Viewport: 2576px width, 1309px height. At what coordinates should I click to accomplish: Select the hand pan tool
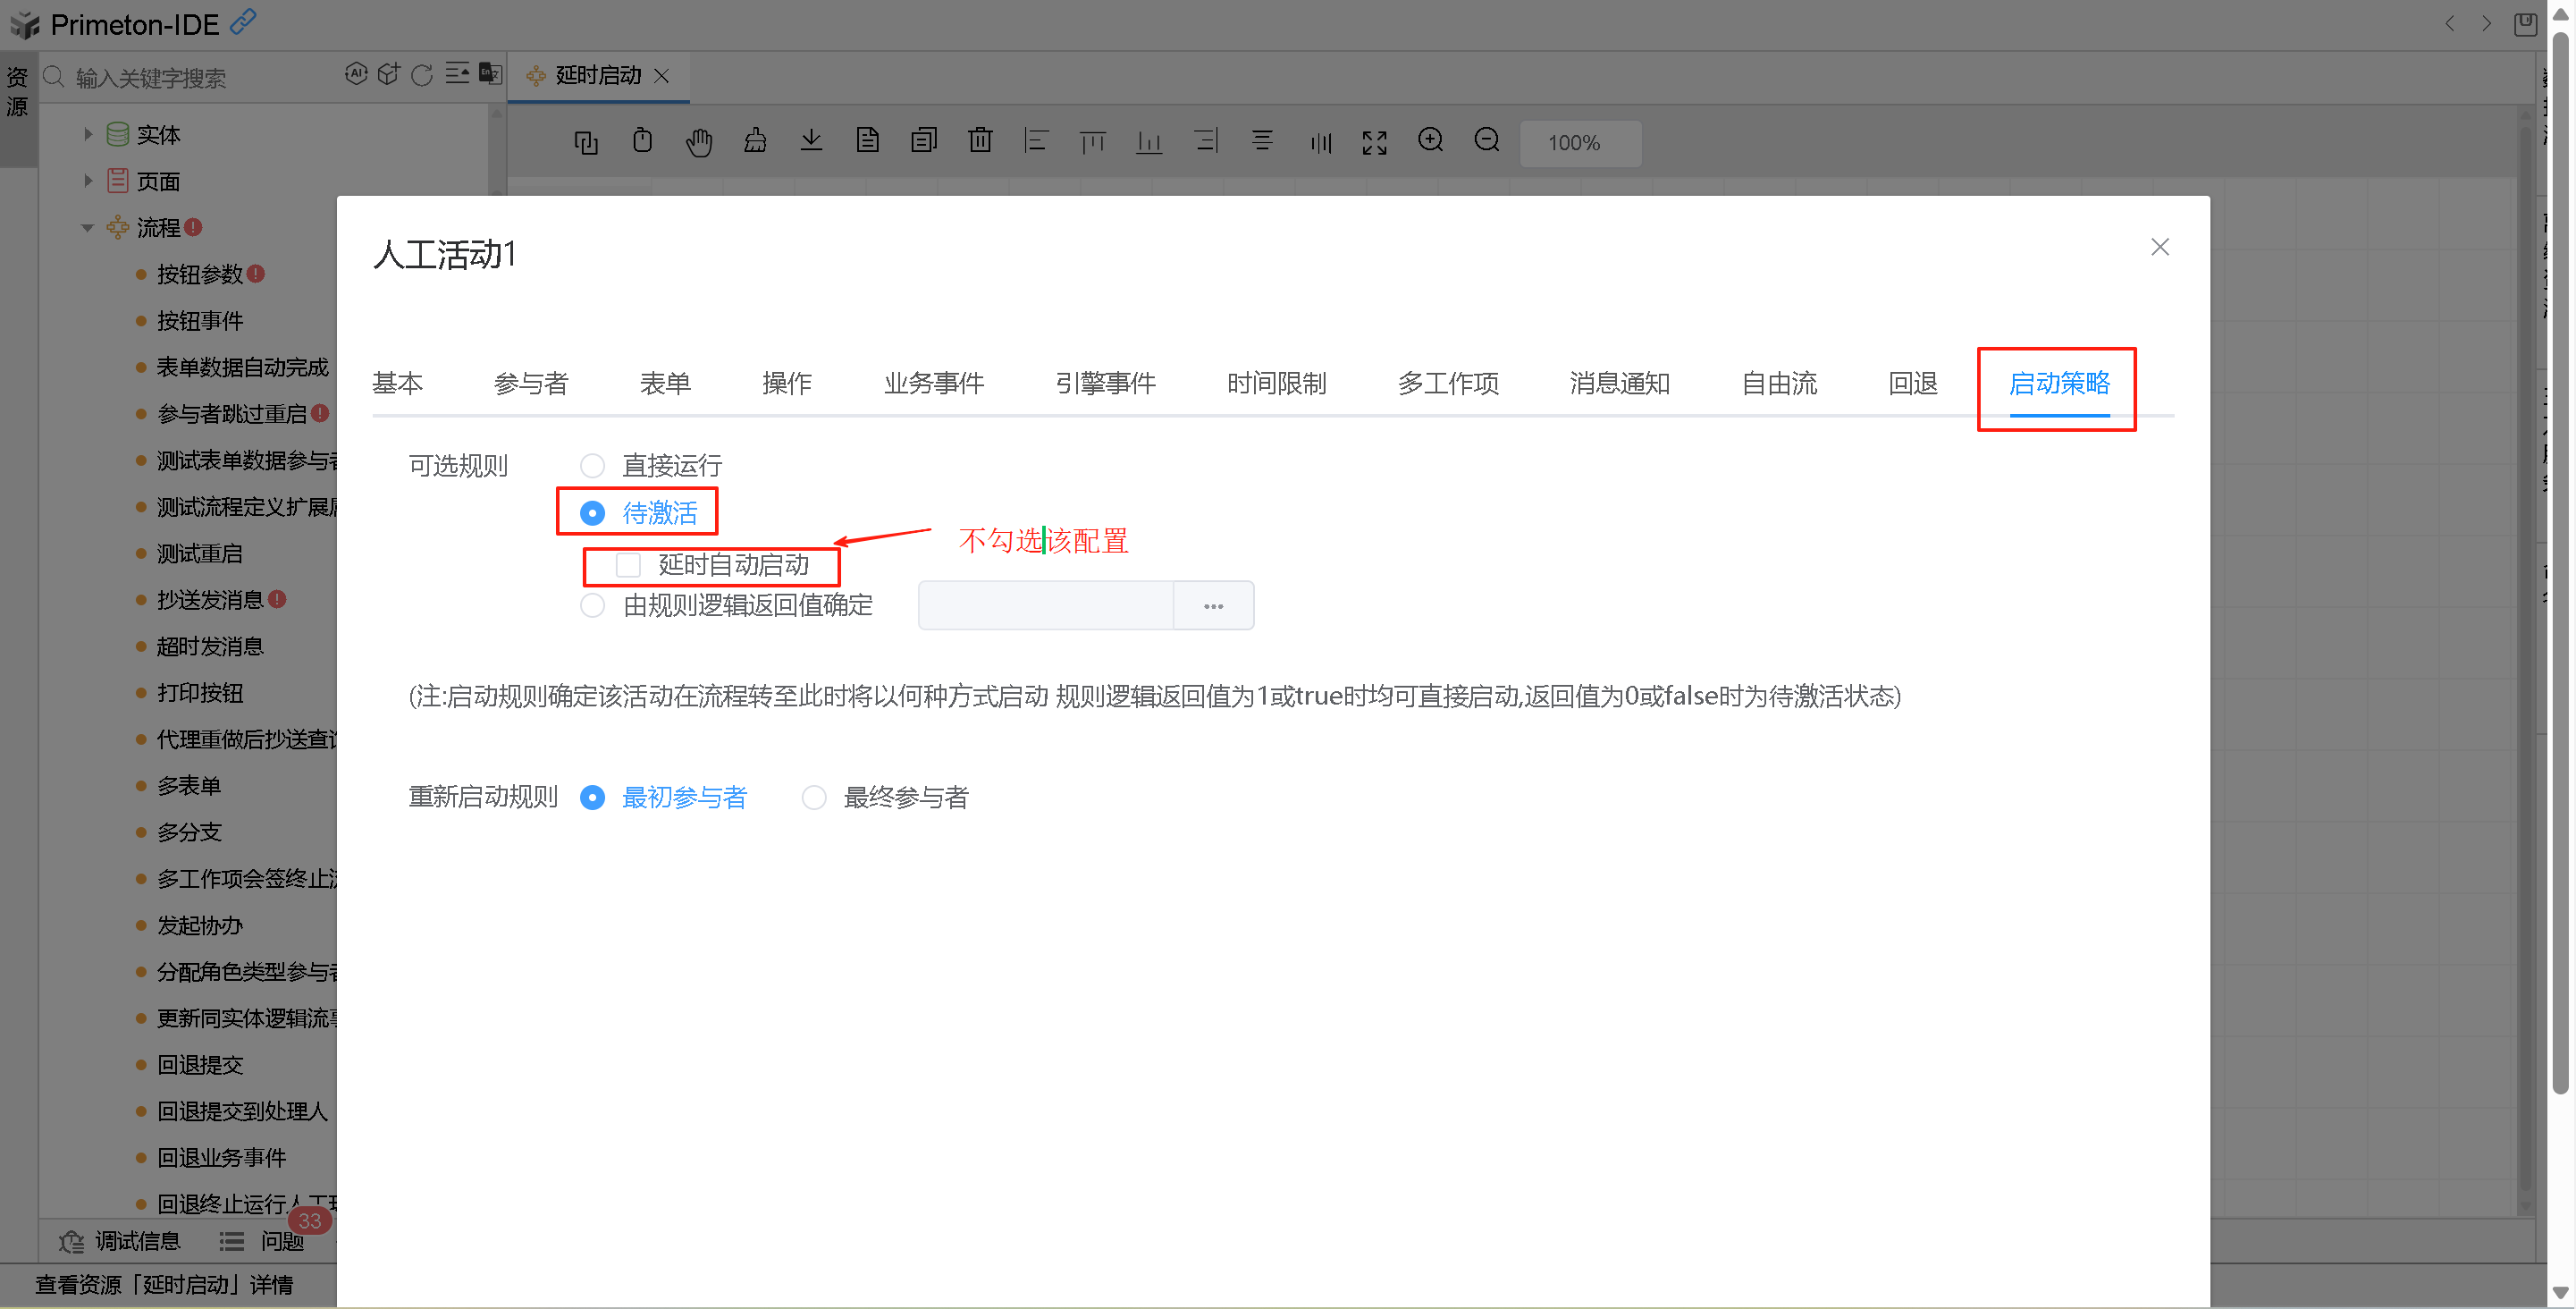coord(698,142)
